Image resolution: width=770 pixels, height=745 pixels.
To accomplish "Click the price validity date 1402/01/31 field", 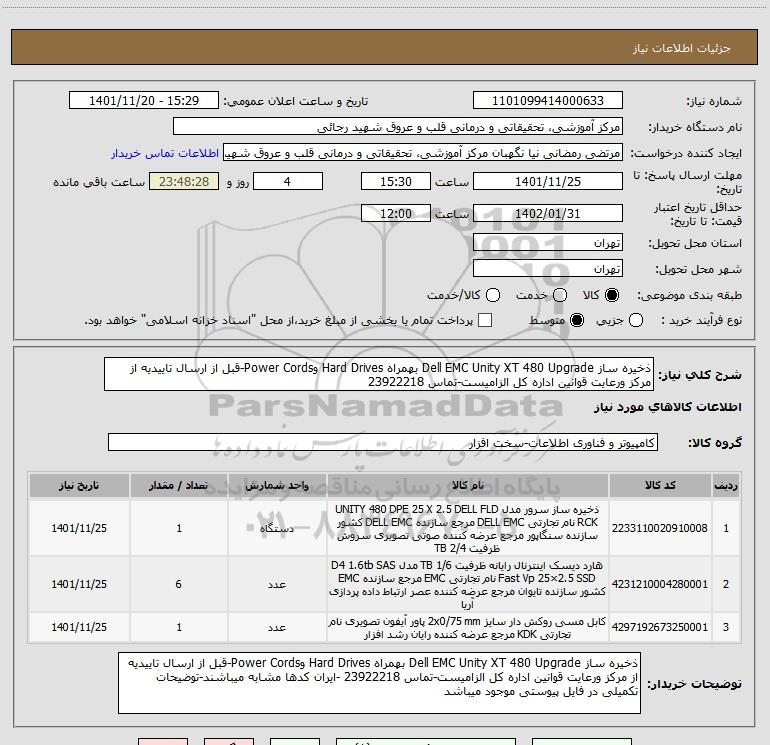I will coord(548,214).
